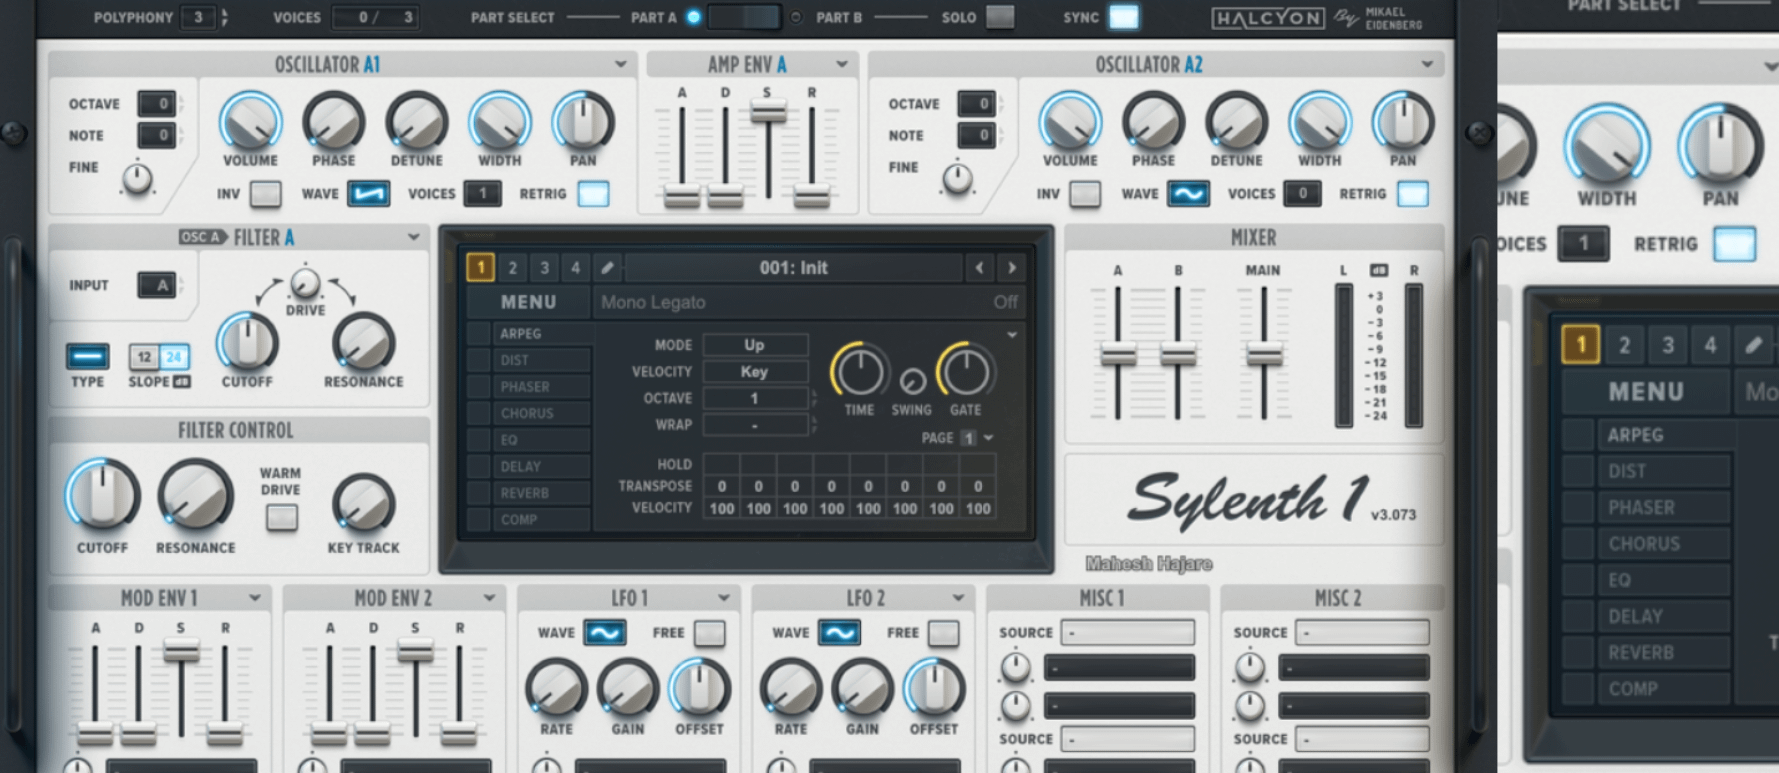The height and width of the screenshot is (773, 1779).
Task: Toggle LFO 1 Free button
Action: (x=710, y=632)
